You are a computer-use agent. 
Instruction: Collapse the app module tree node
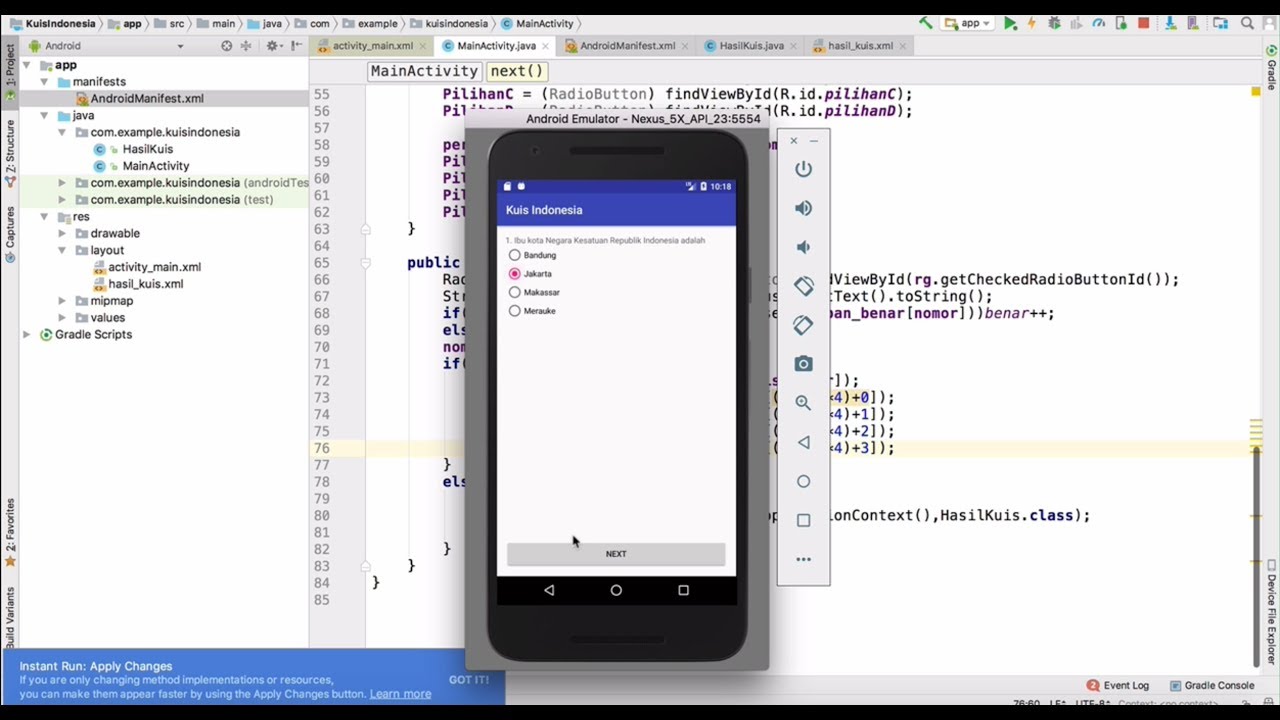tap(27, 65)
